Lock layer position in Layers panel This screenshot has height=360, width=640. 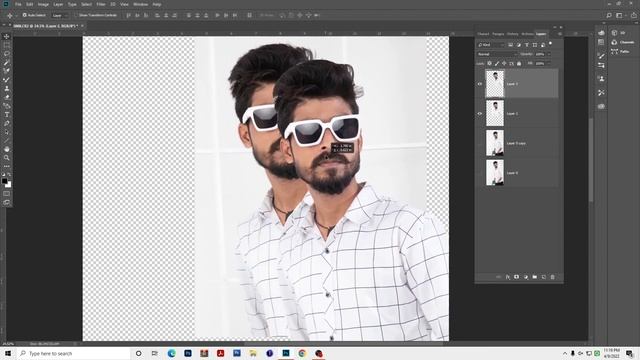click(x=504, y=63)
